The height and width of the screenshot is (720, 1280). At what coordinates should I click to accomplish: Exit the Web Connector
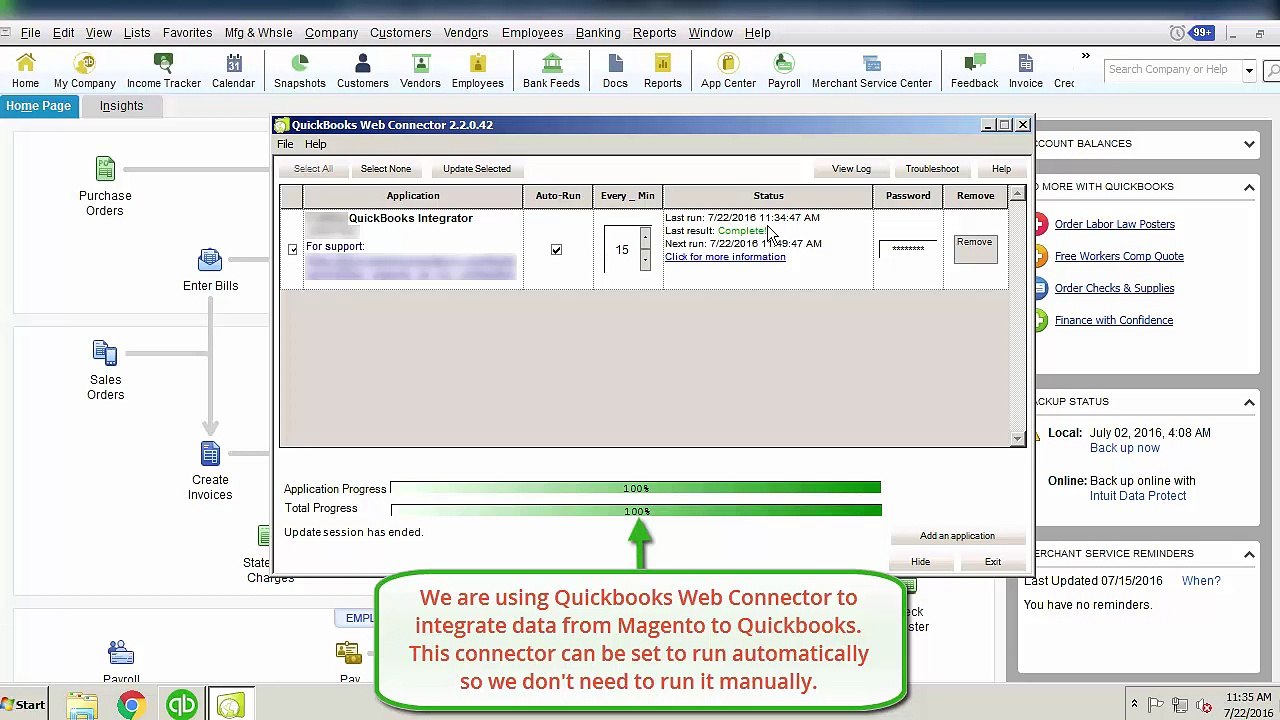pyautogui.click(x=993, y=562)
